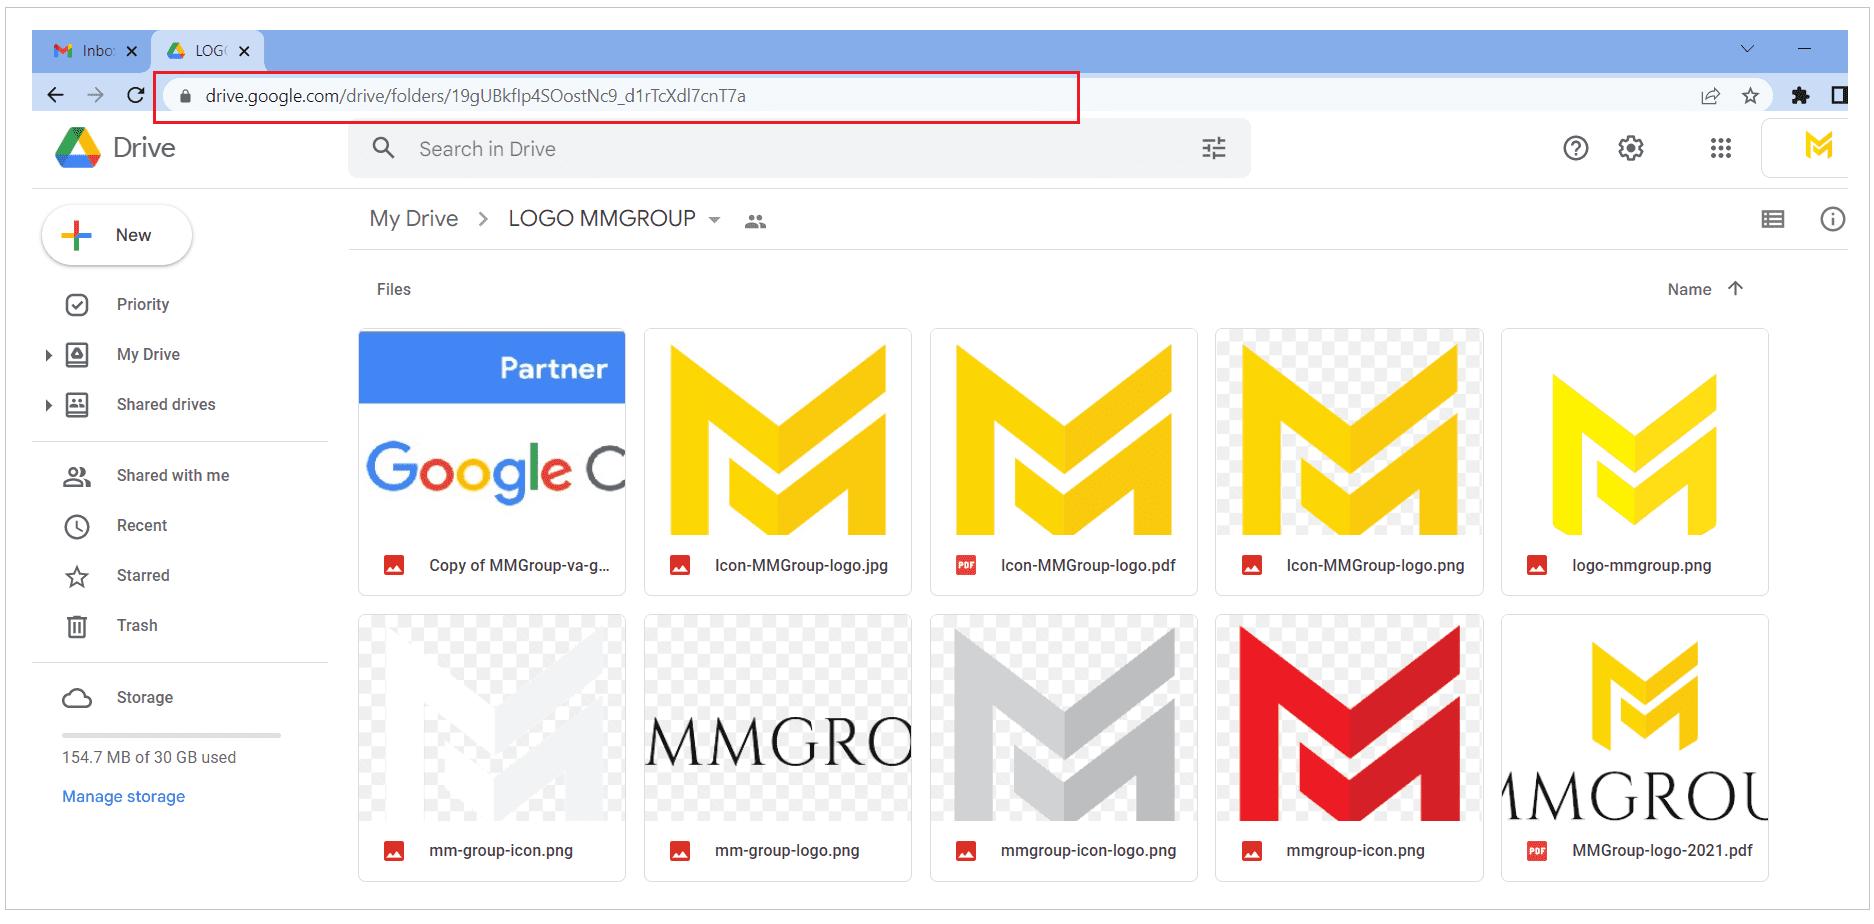1874x924 pixels.
Task: Open Priority in the sidebar
Action: (x=143, y=304)
